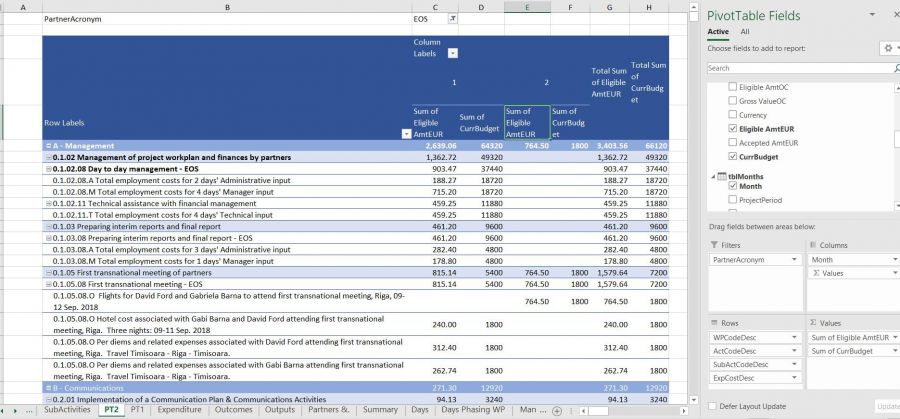
Task: Collapse 0.1.02.11 Technical assistance row
Action: click(x=49, y=203)
